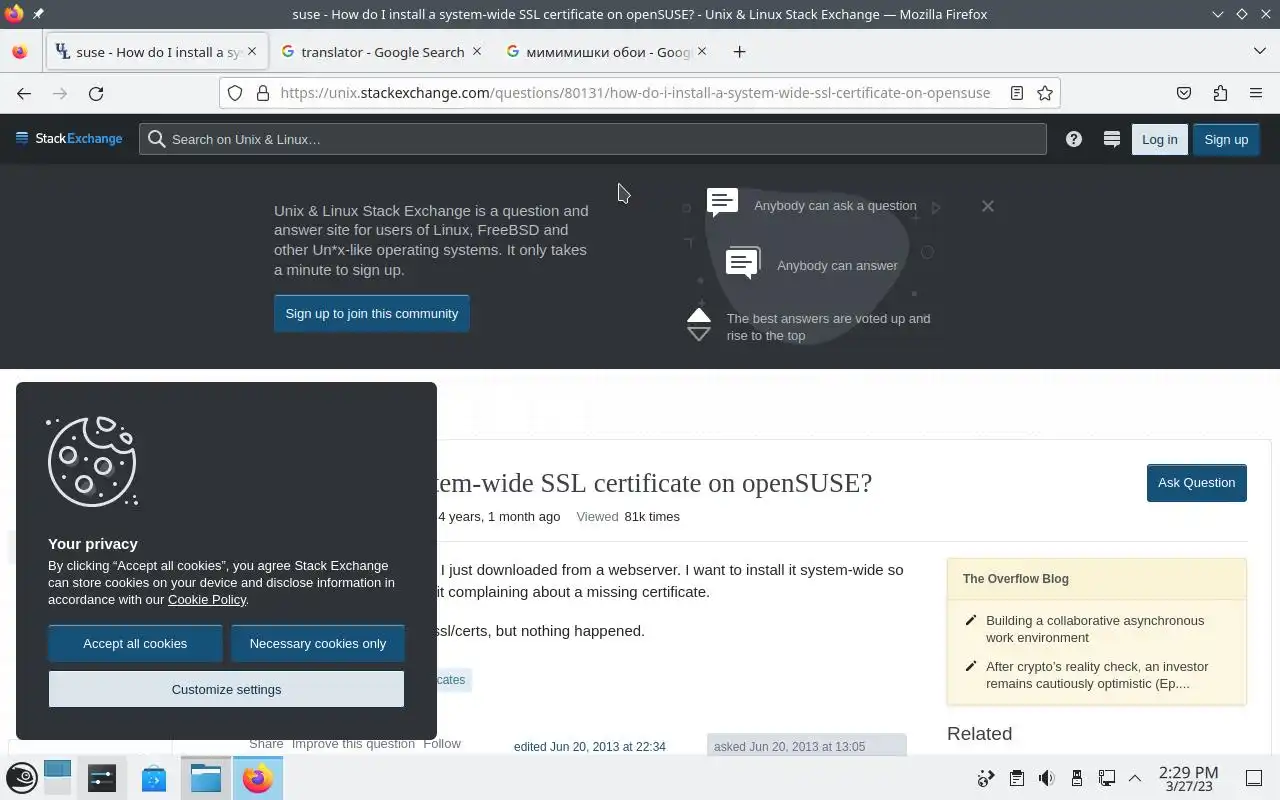The width and height of the screenshot is (1280, 800).
Task: Close the translator Google Search tab
Action: click(477, 52)
